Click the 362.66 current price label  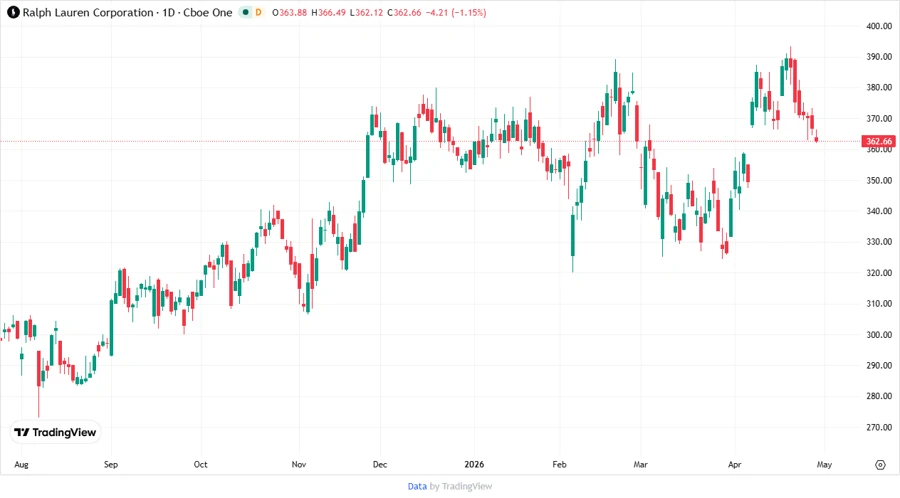[x=879, y=141]
